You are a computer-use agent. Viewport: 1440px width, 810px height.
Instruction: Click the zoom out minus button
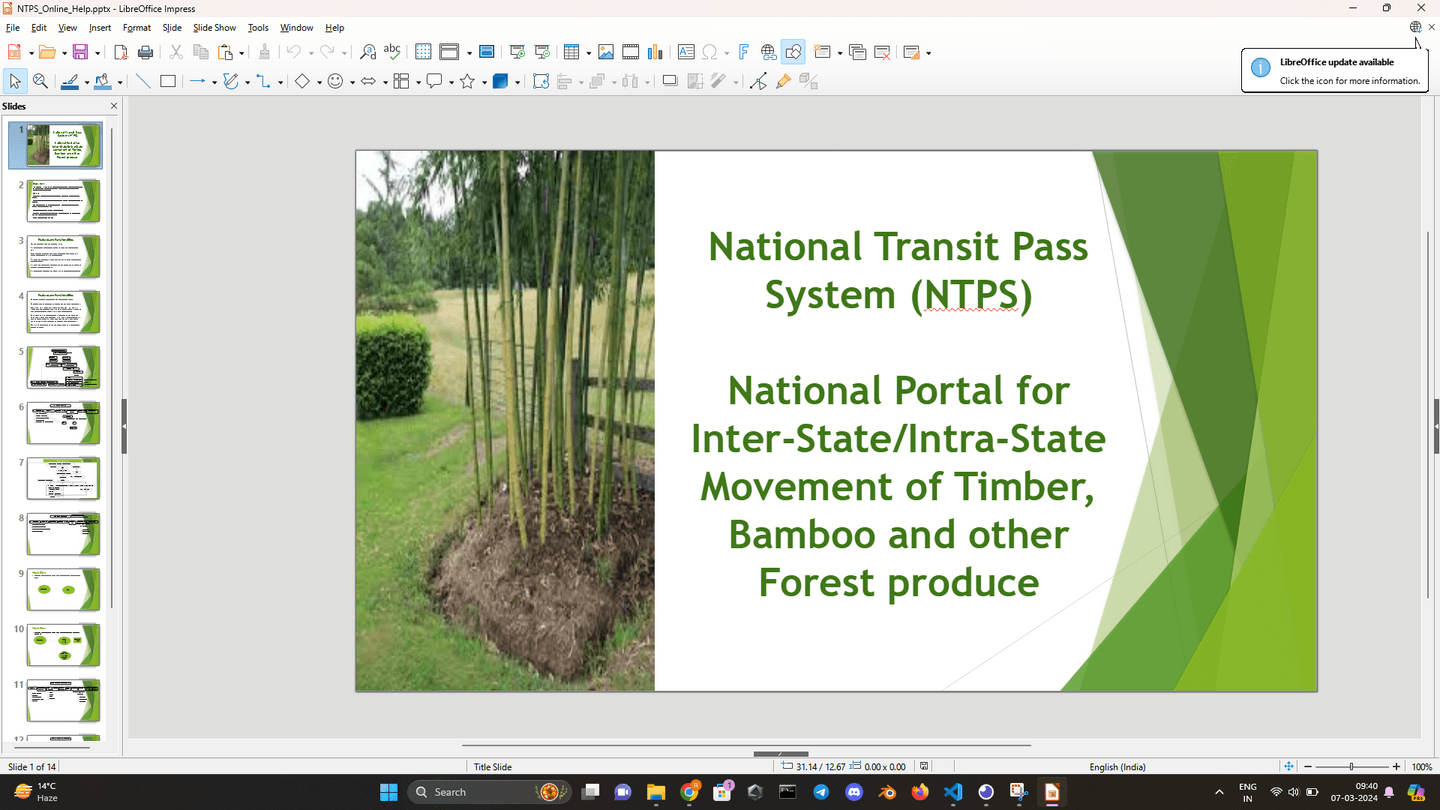[1307, 766]
